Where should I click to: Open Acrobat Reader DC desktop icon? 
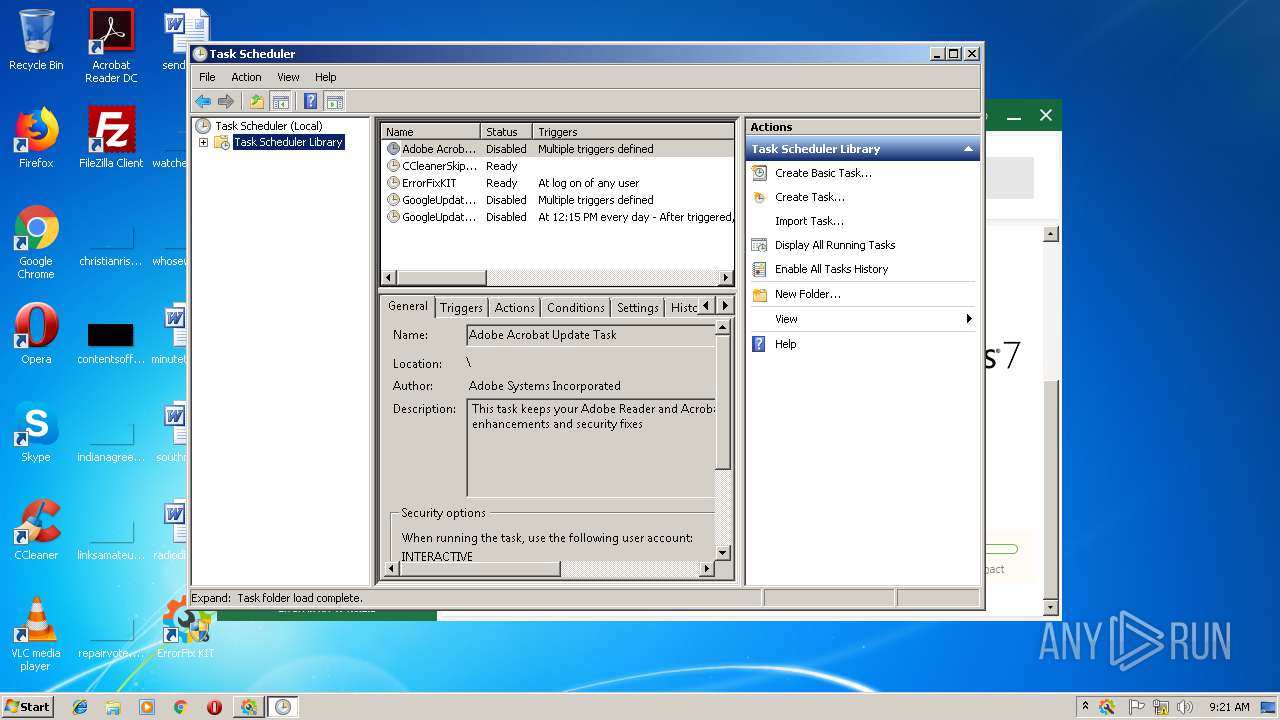pyautogui.click(x=111, y=46)
